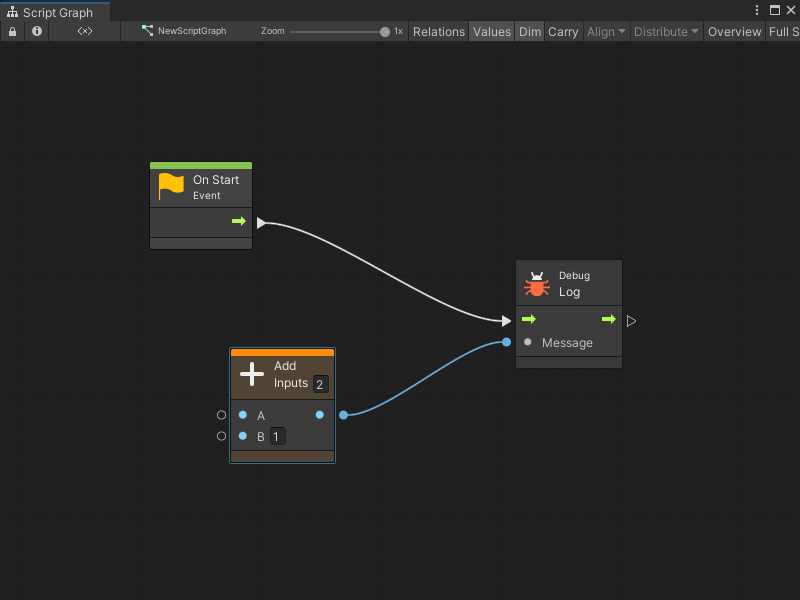Open the Distribute dropdown
The height and width of the screenshot is (600, 800).
click(x=665, y=31)
